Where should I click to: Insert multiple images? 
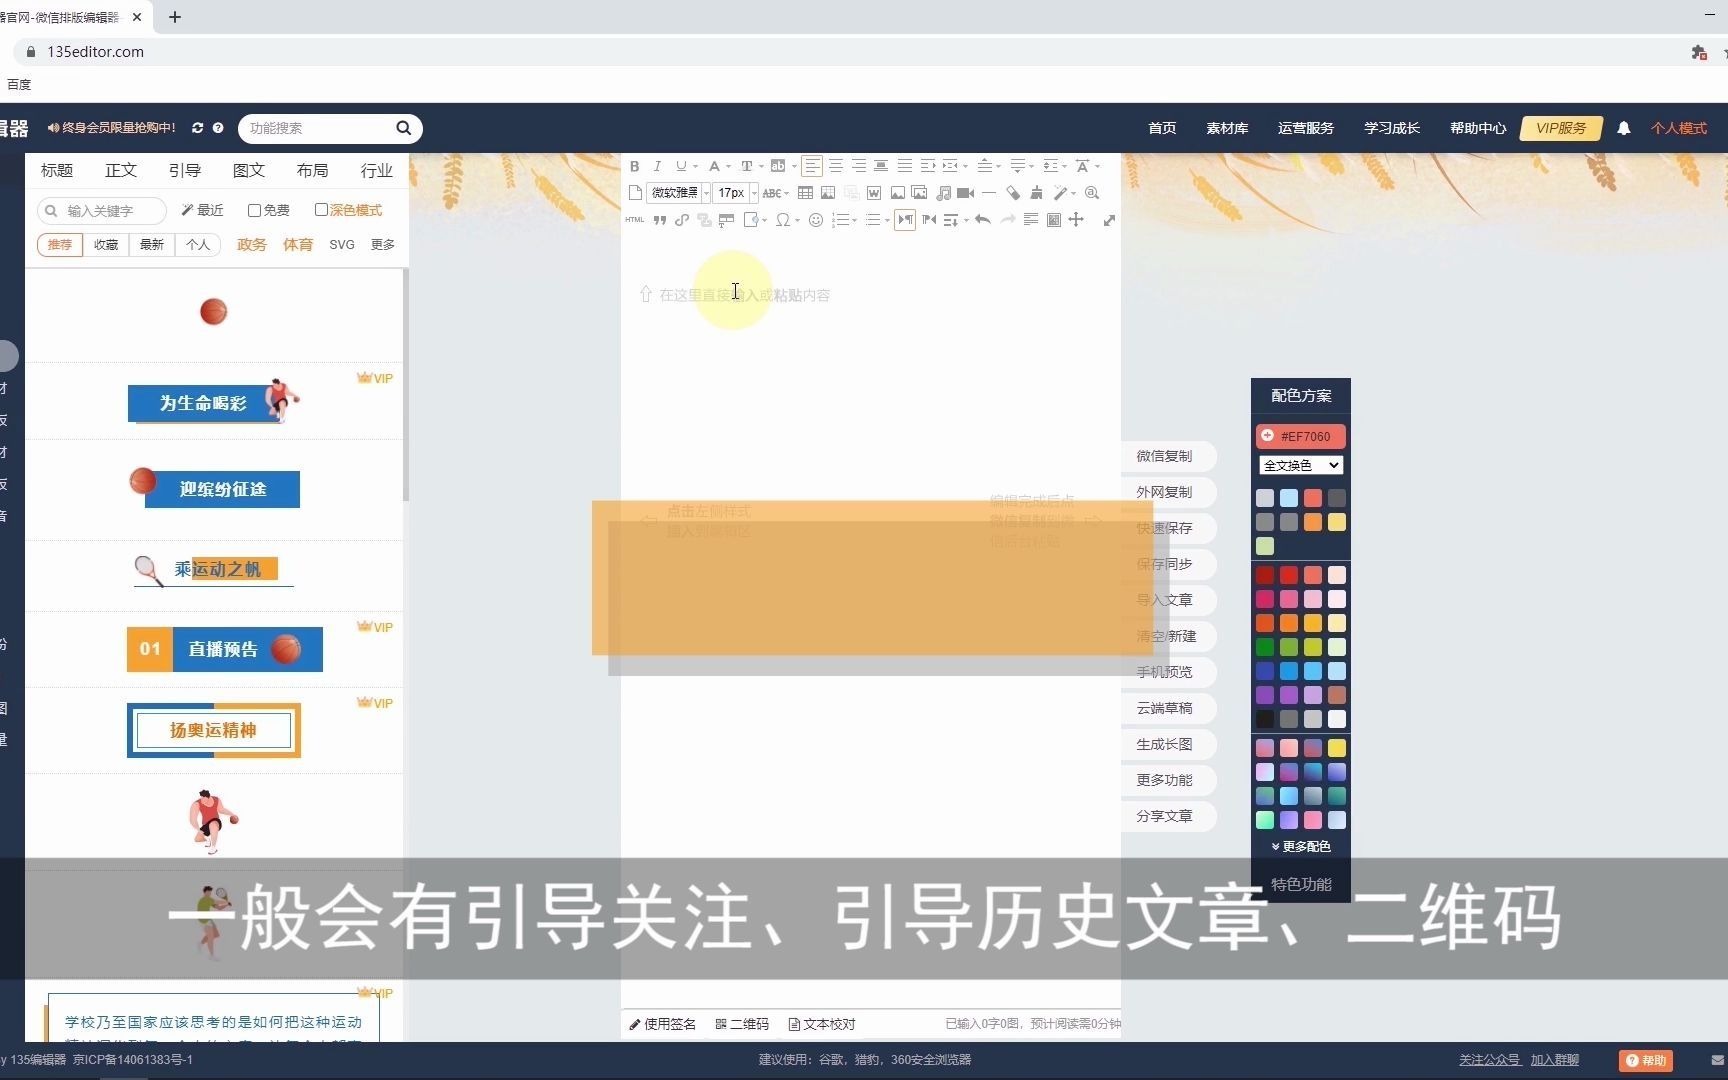click(x=919, y=193)
